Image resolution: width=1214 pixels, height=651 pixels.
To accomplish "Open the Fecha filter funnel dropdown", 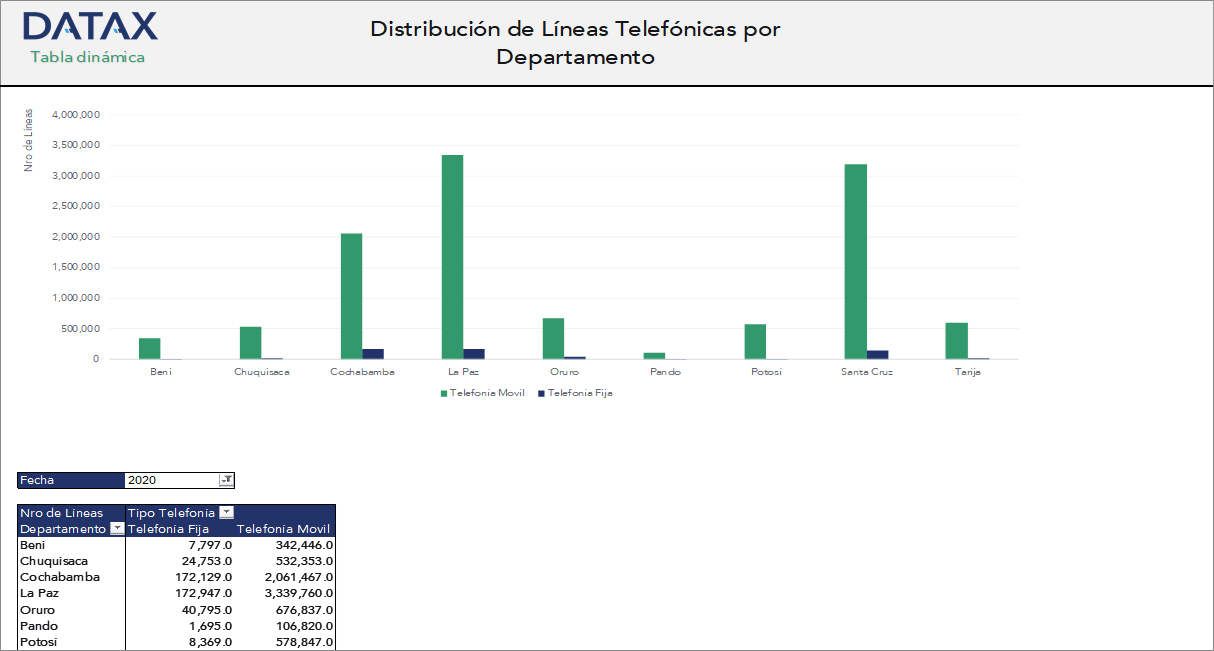I will click(x=226, y=480).
